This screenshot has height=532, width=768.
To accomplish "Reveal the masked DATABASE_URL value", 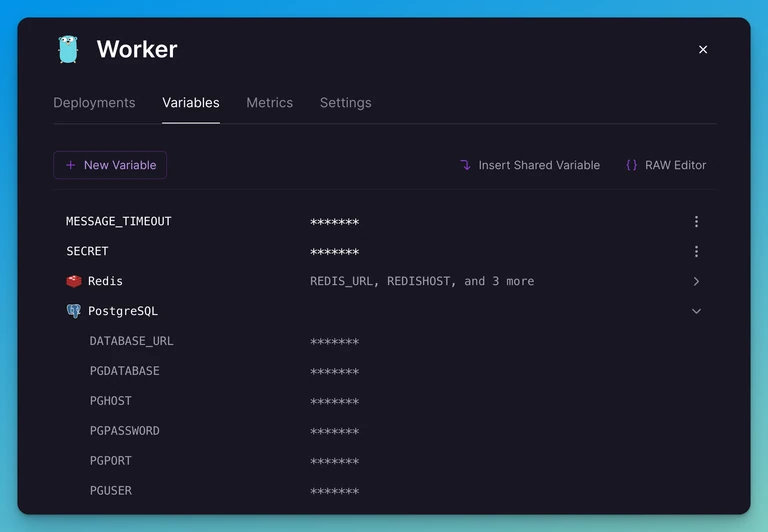I will coord(335,341).
